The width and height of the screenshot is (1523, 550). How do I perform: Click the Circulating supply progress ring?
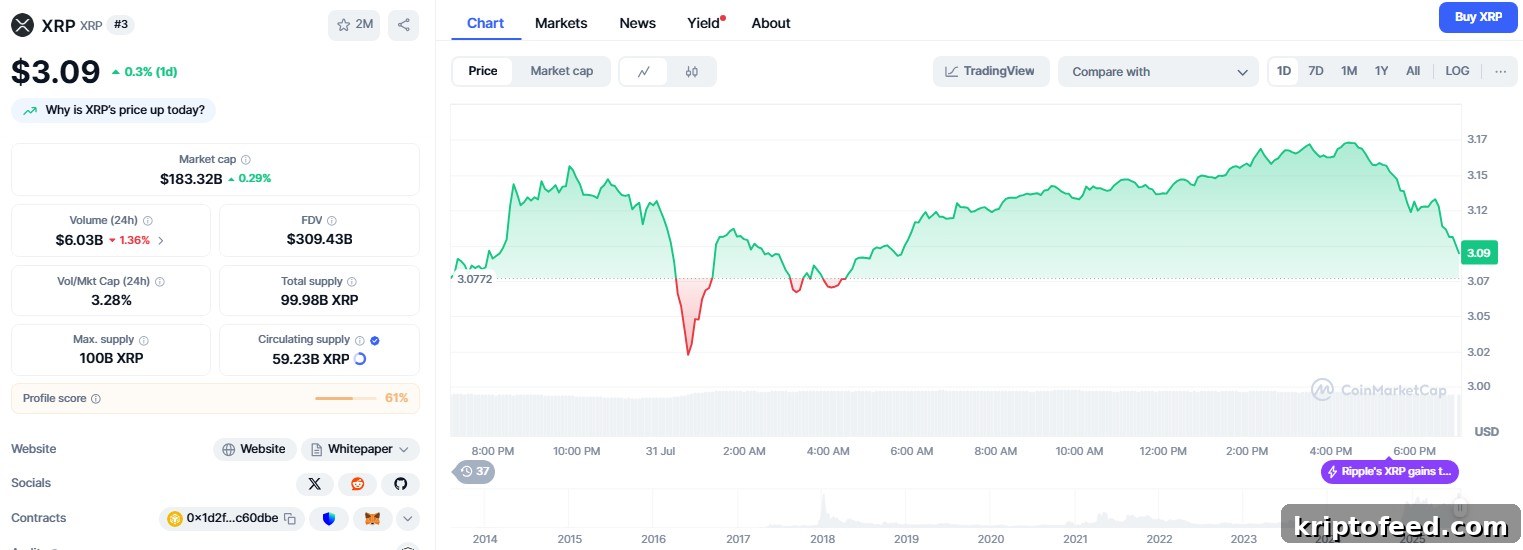point(360,358)
